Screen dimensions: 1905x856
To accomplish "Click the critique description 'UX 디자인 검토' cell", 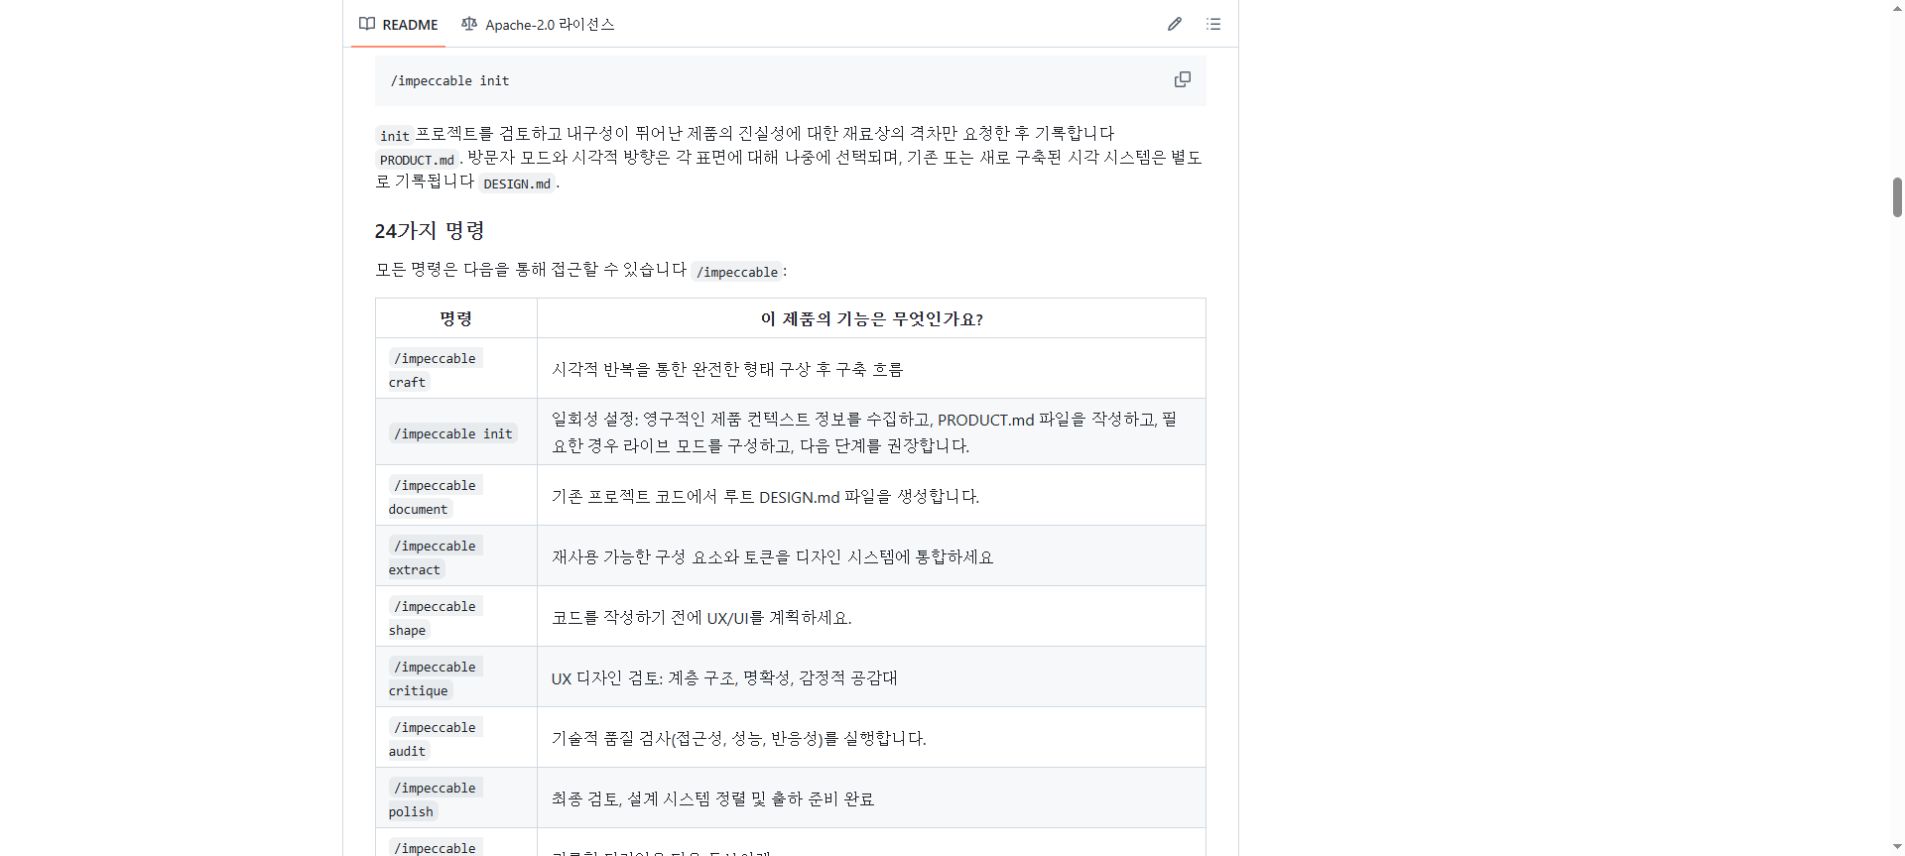I will pos(871,678).
